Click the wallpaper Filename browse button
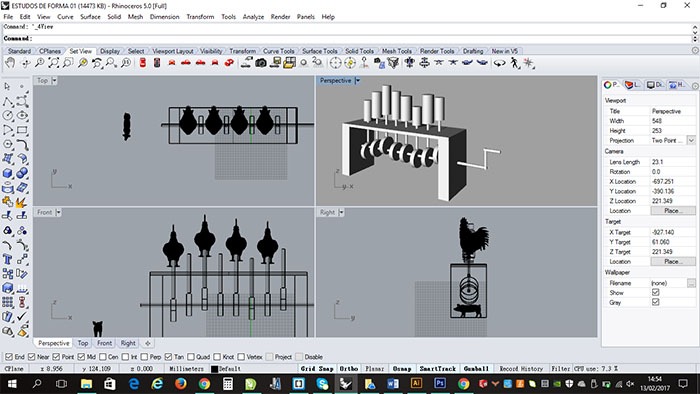700x394 pixels. [x=691, y=283]
